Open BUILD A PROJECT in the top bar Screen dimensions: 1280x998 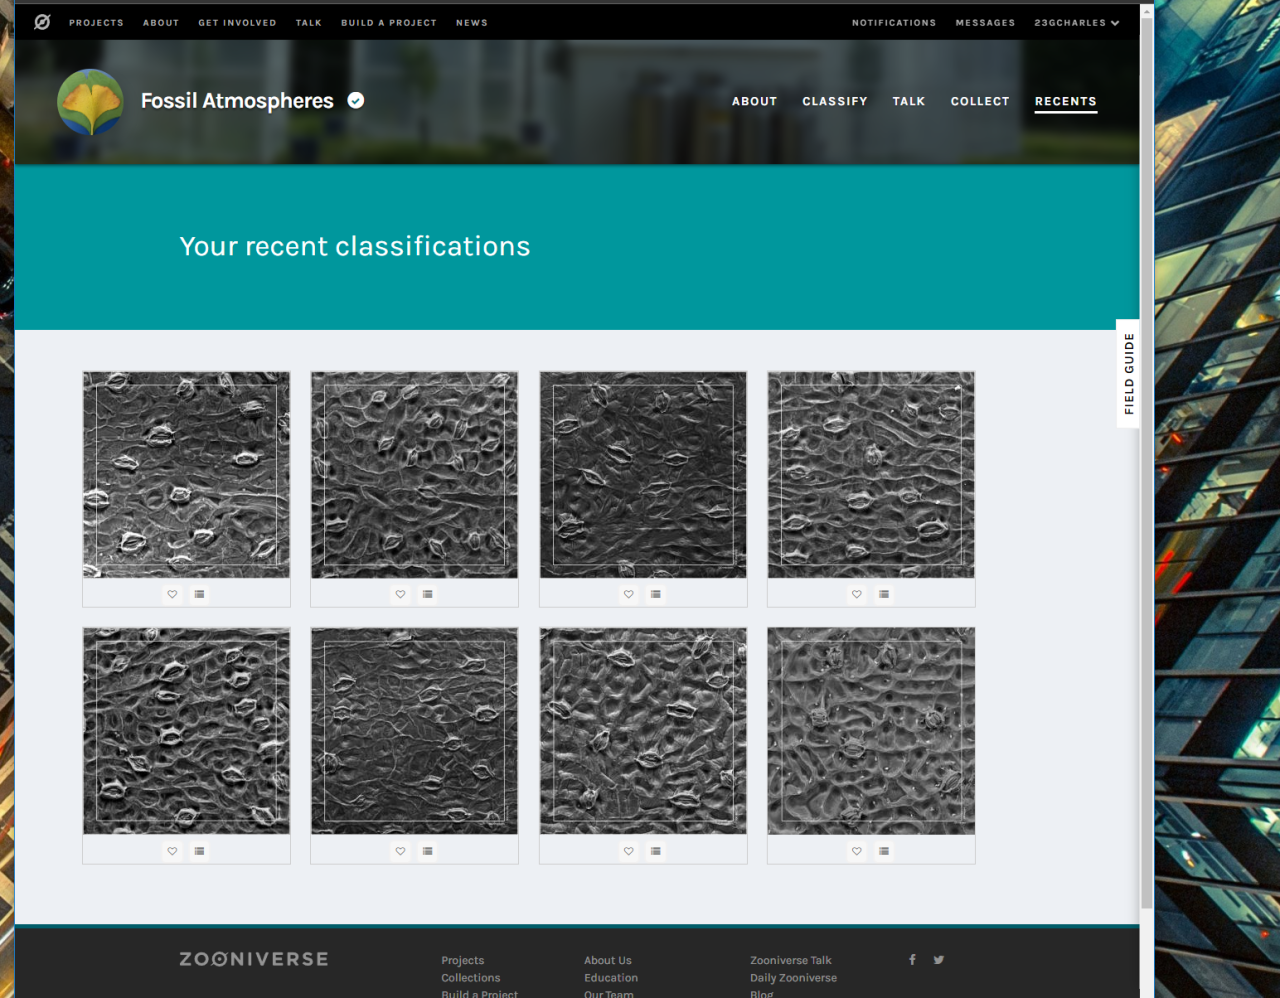[x=389, y=22]
